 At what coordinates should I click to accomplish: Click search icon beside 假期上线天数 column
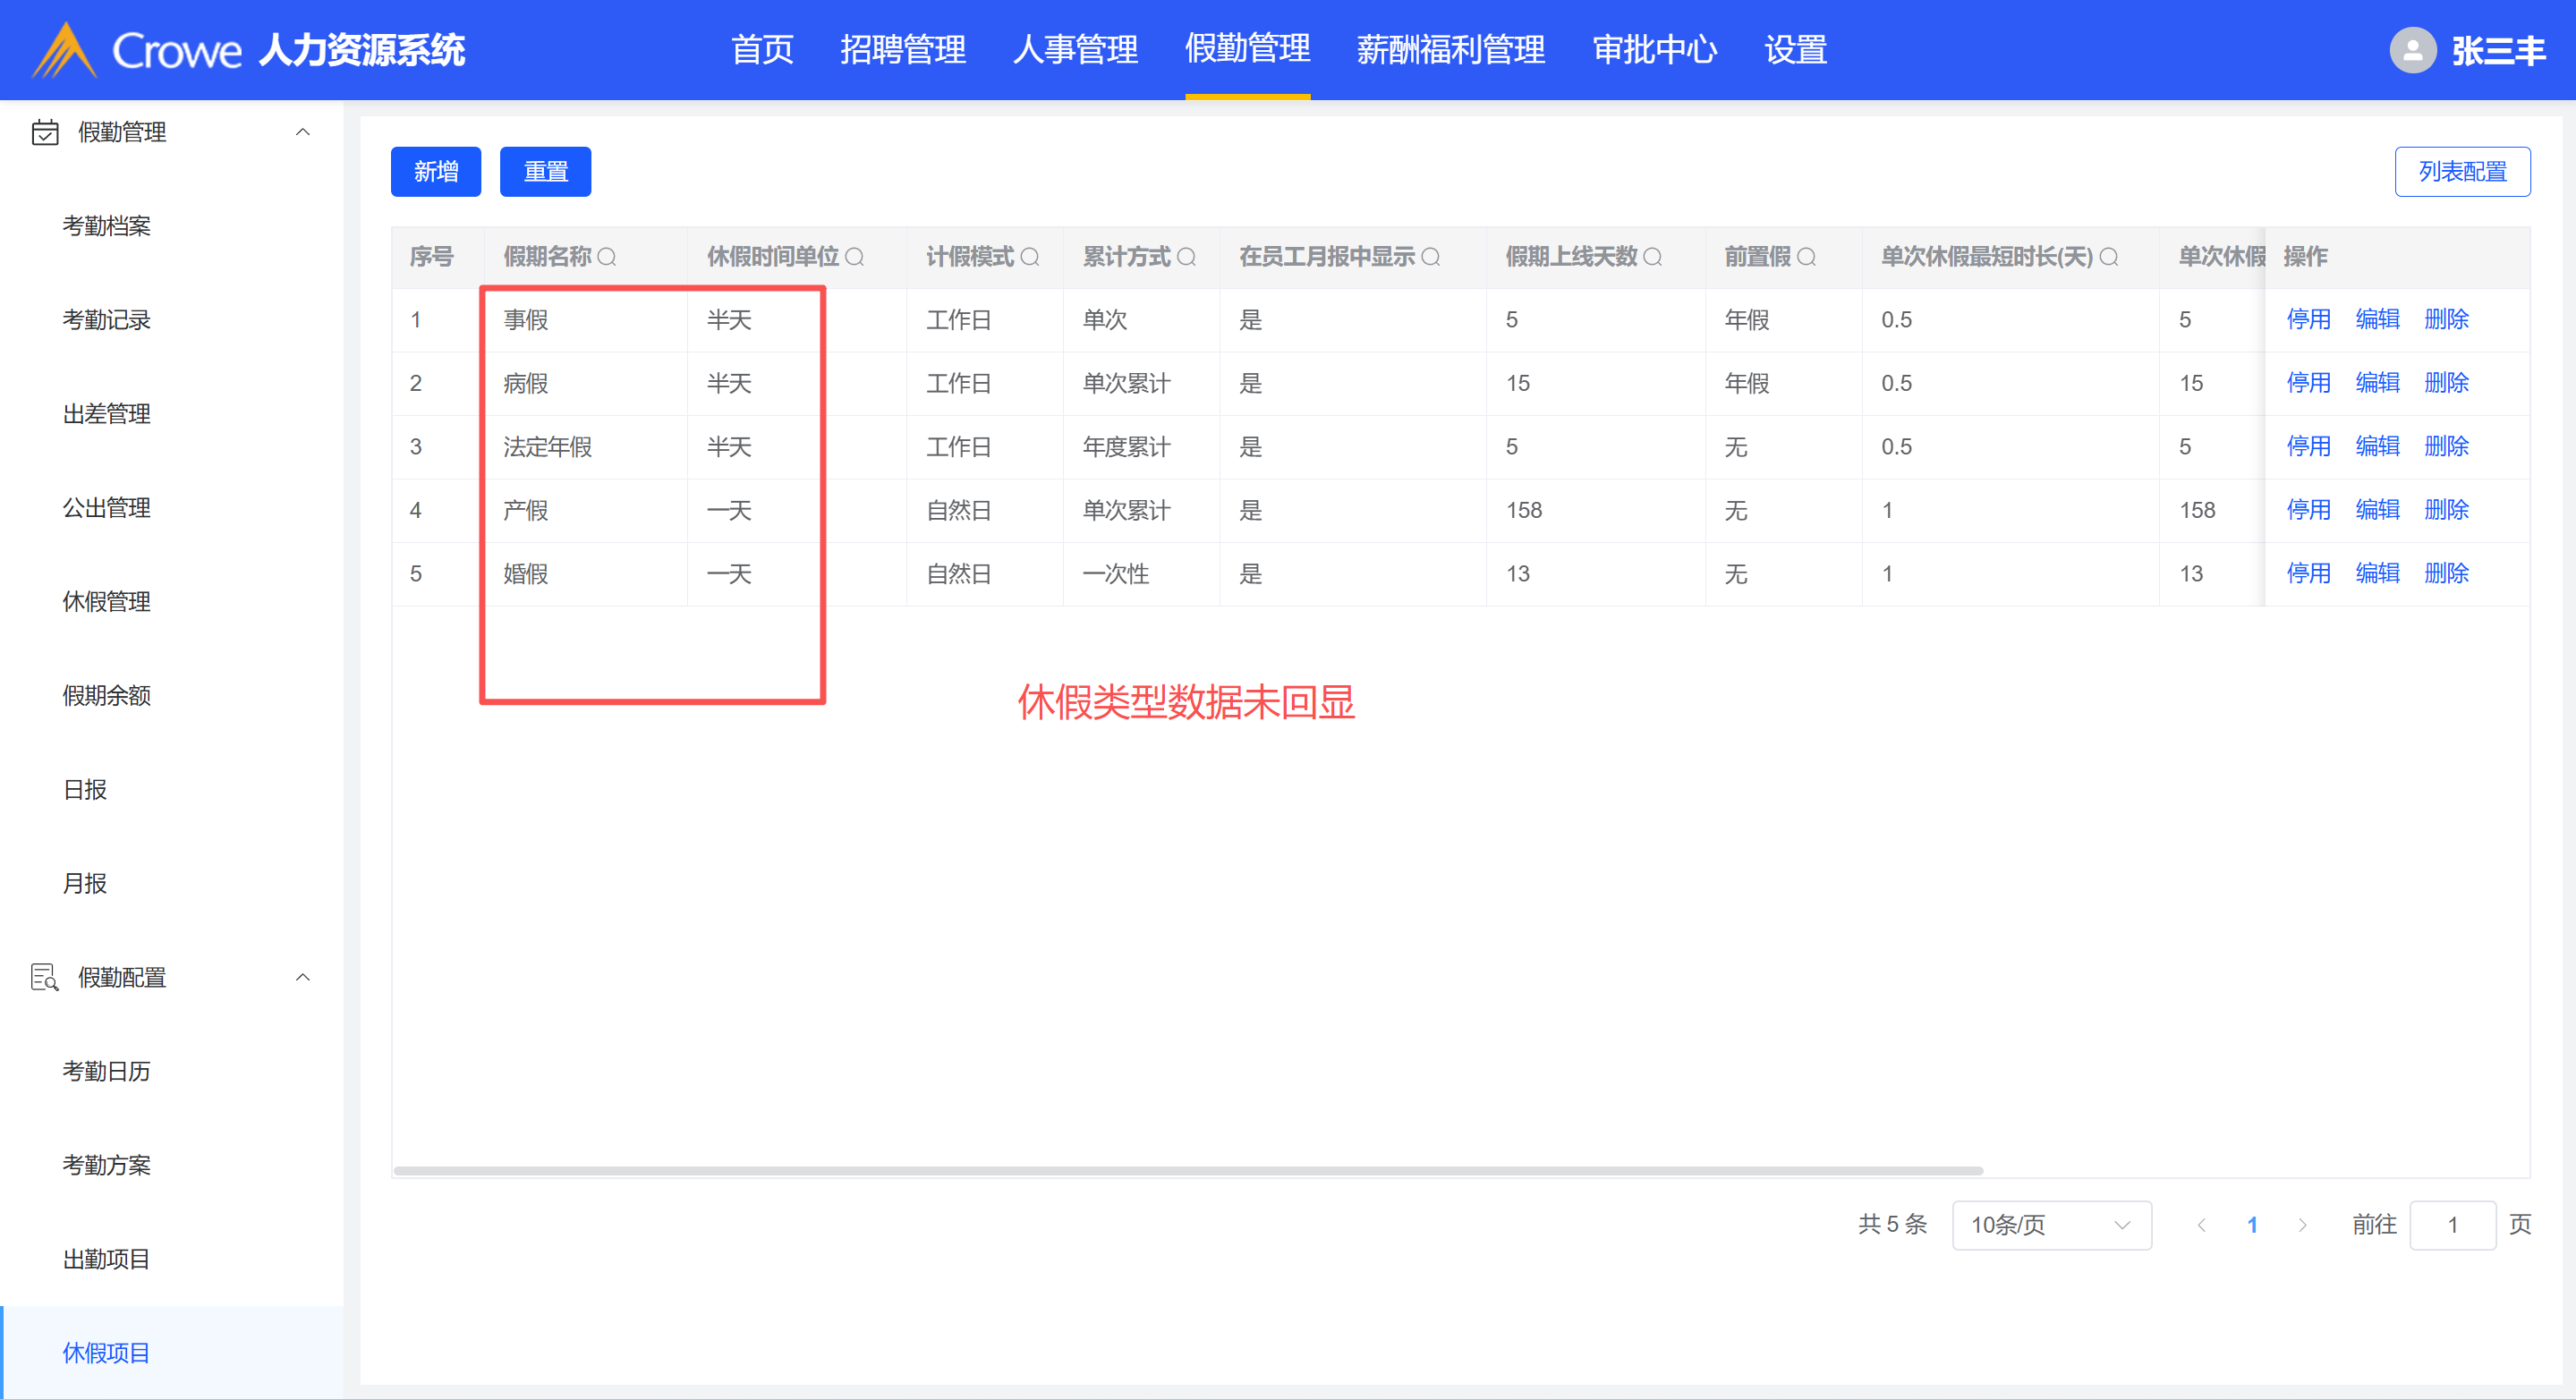(1653, 257)
